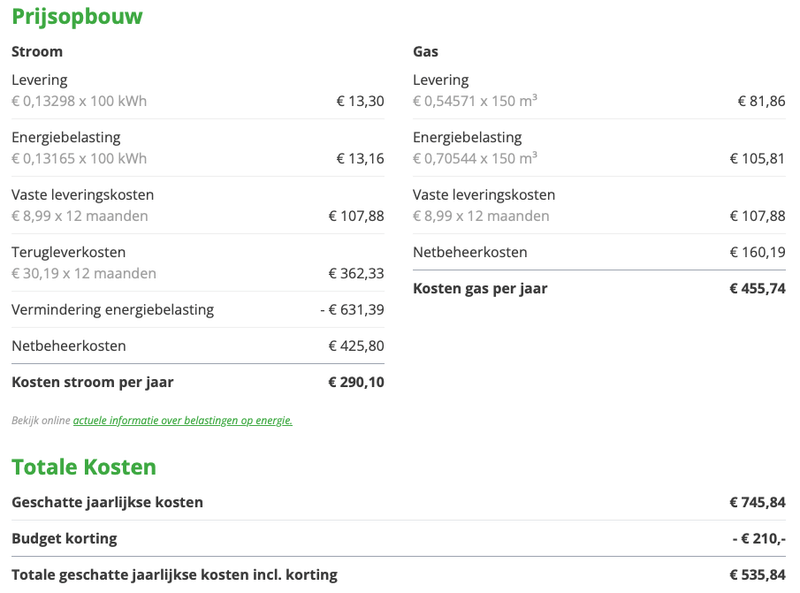Open the actuele informatie over belastingen link
This screenshot has height=593, width=800.
(183, 421)
